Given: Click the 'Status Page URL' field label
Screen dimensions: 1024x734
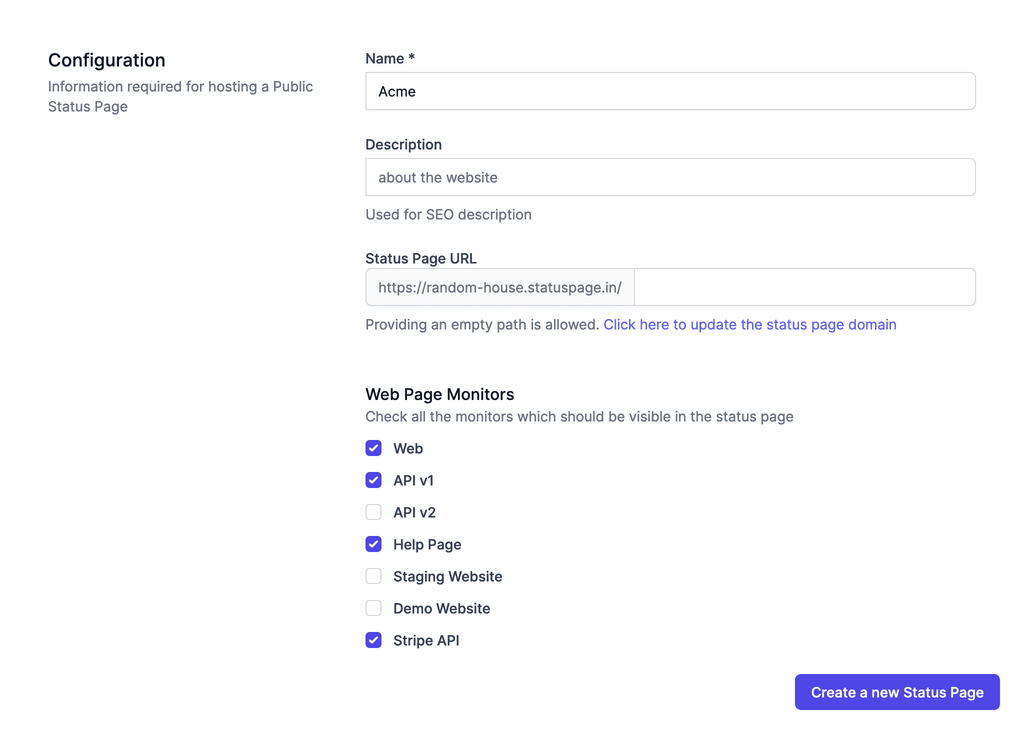Looking at the screenshot, I should click(421, 259).
